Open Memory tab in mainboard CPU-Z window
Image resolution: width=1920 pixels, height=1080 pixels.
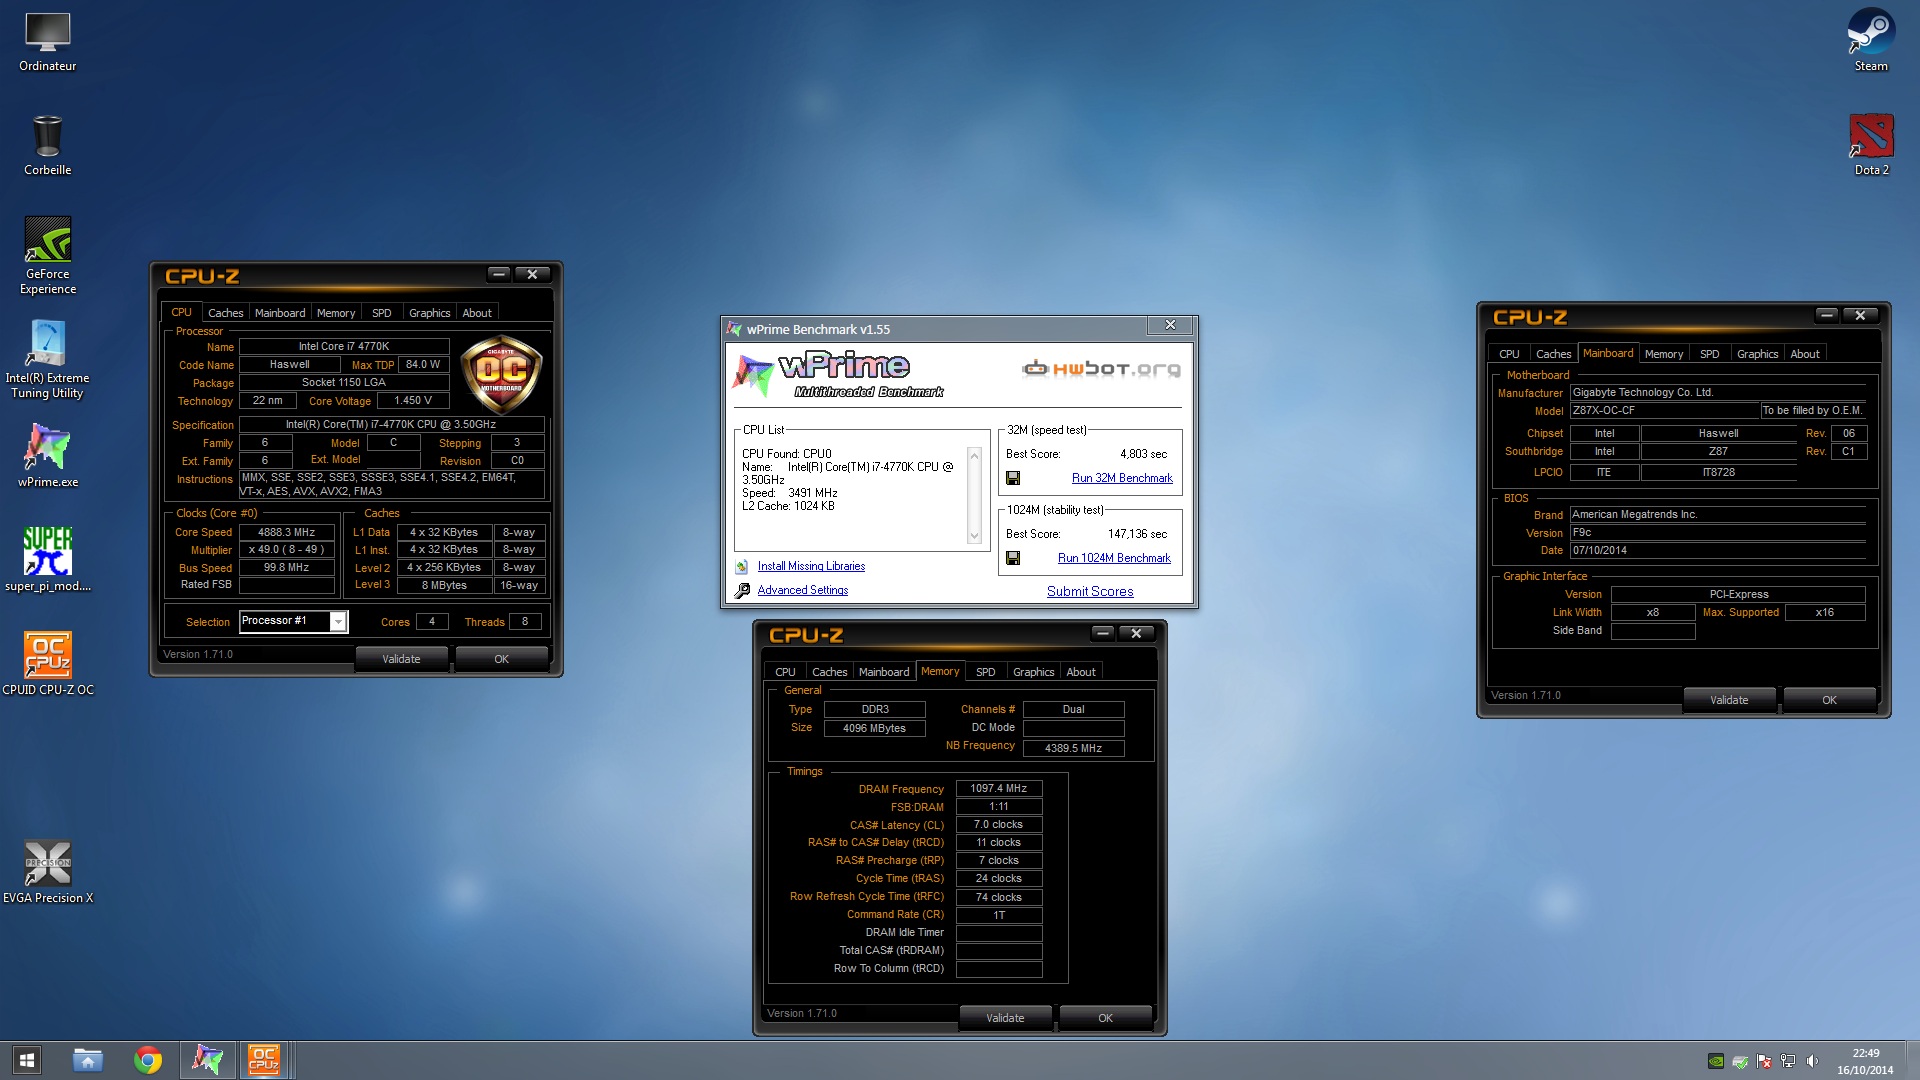pos(1664,354)
